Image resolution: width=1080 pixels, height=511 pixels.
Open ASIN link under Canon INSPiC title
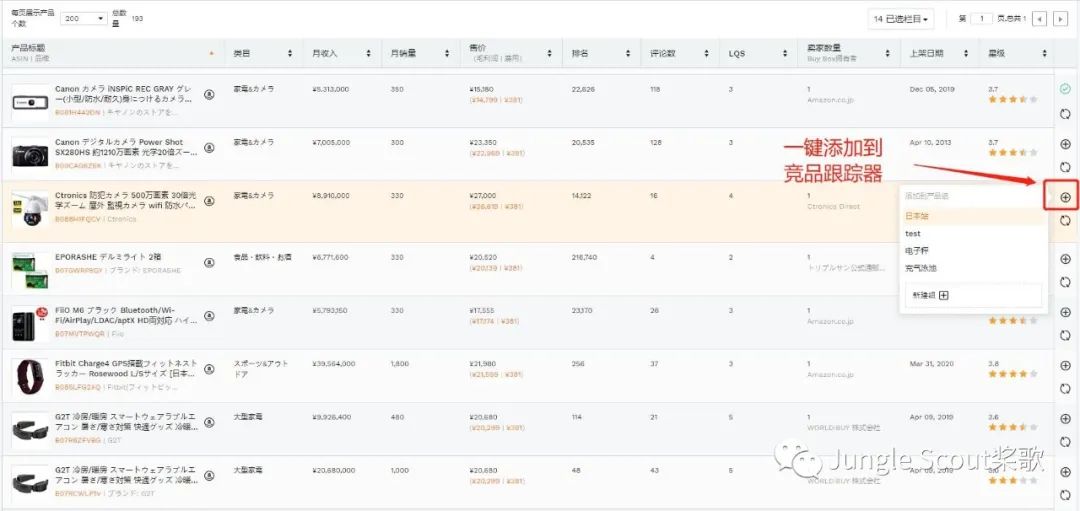coord(77,112)
